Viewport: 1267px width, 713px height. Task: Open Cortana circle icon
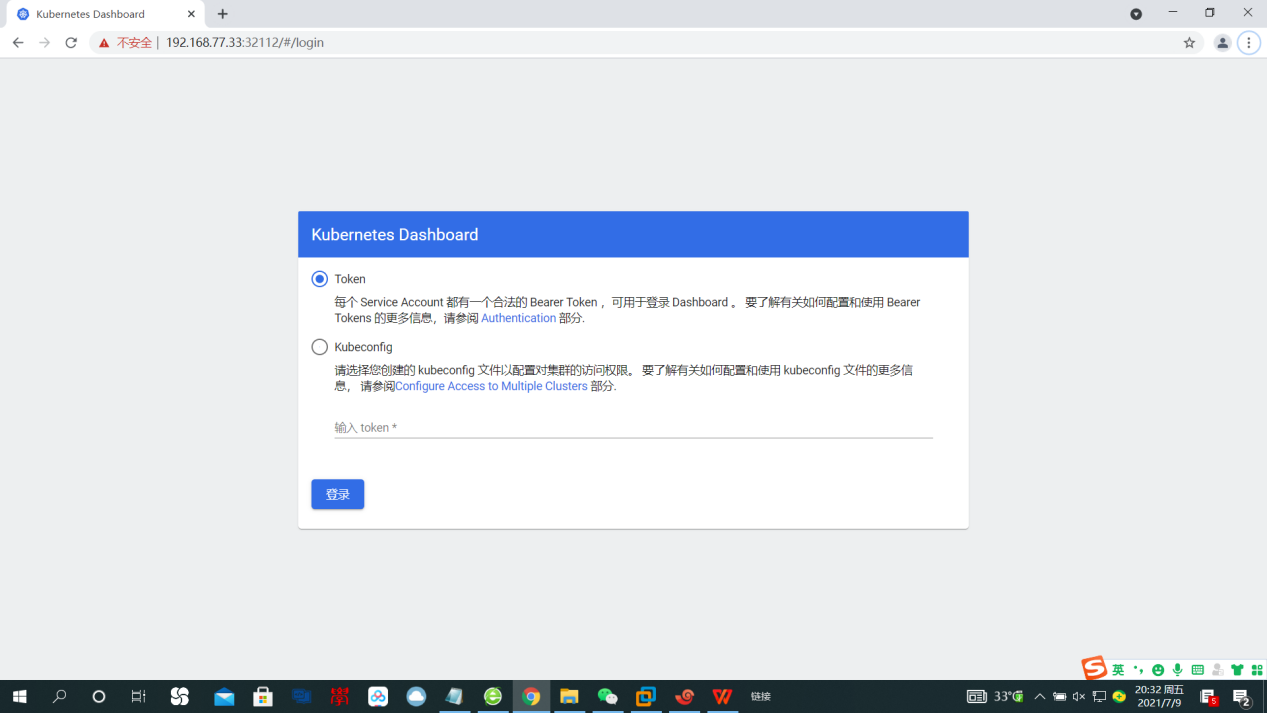point(98,696)
